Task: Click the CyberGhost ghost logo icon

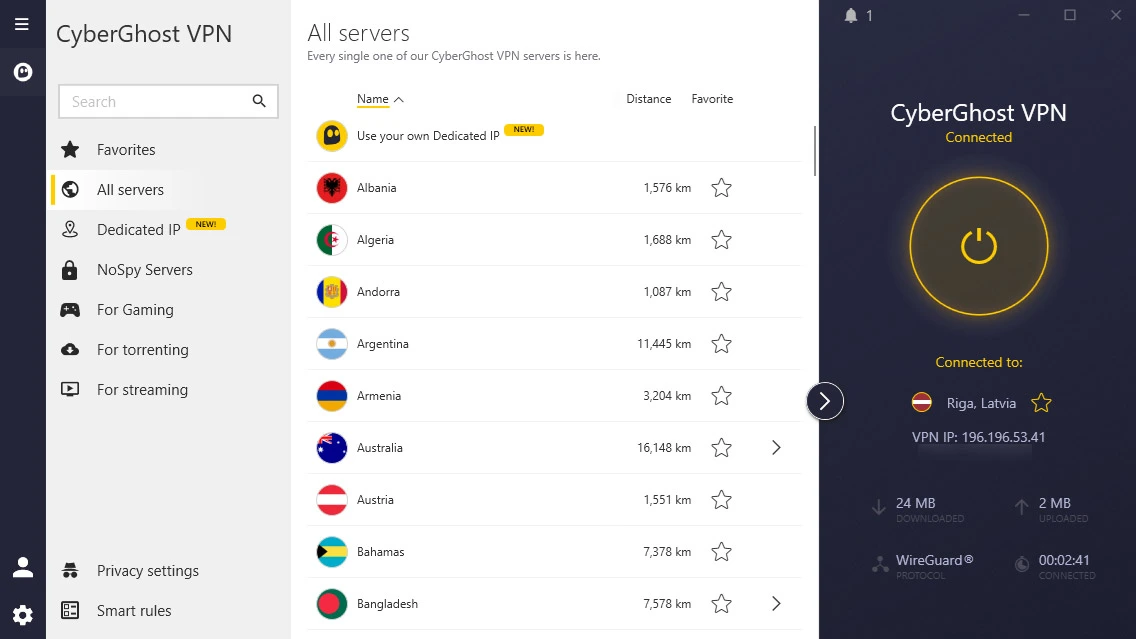Action: (x=22, y=72)
